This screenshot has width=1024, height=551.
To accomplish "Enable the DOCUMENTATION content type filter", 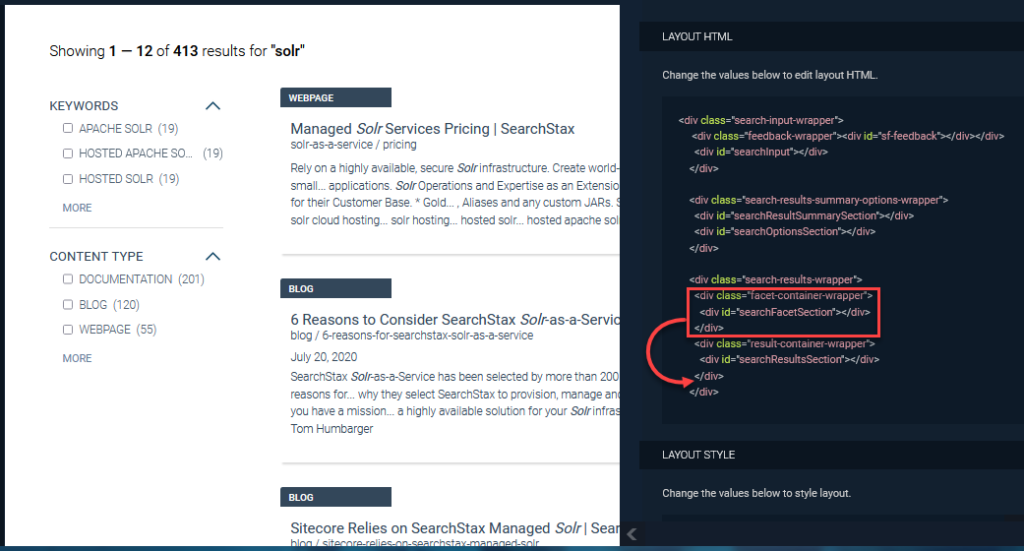I will (x=68, y=279).
